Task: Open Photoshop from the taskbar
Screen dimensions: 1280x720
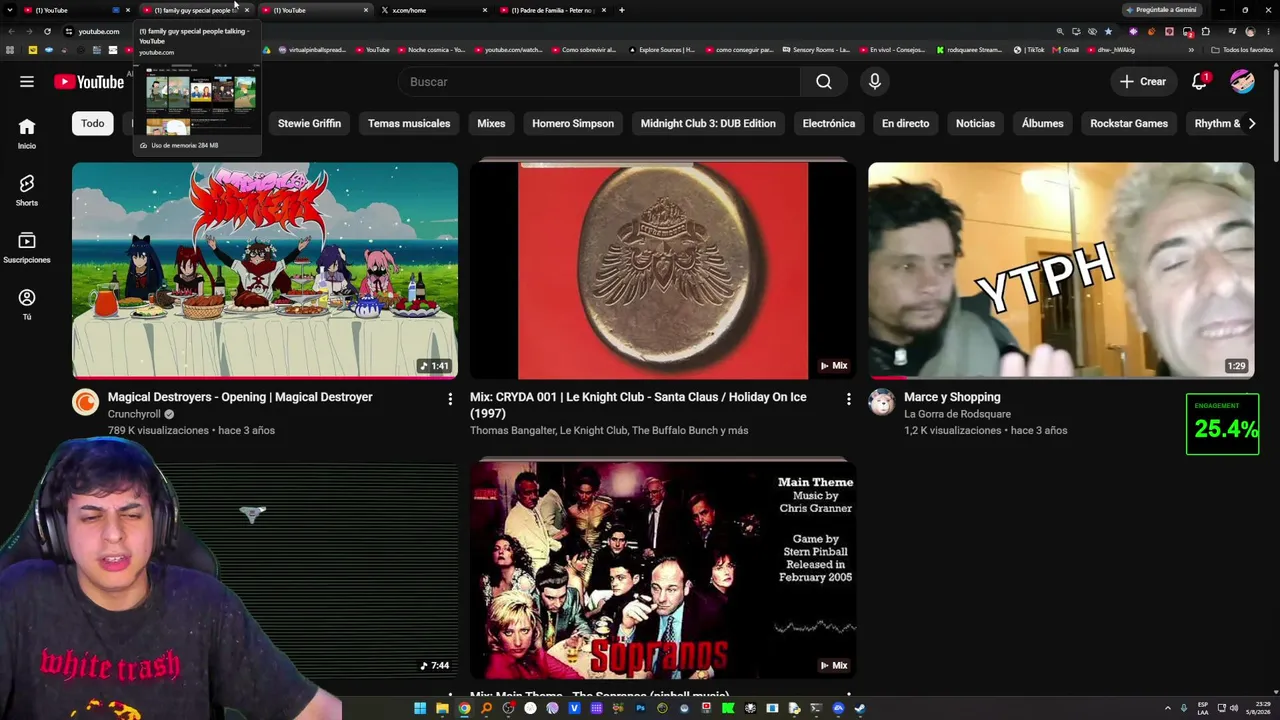Action: point(640,709)
